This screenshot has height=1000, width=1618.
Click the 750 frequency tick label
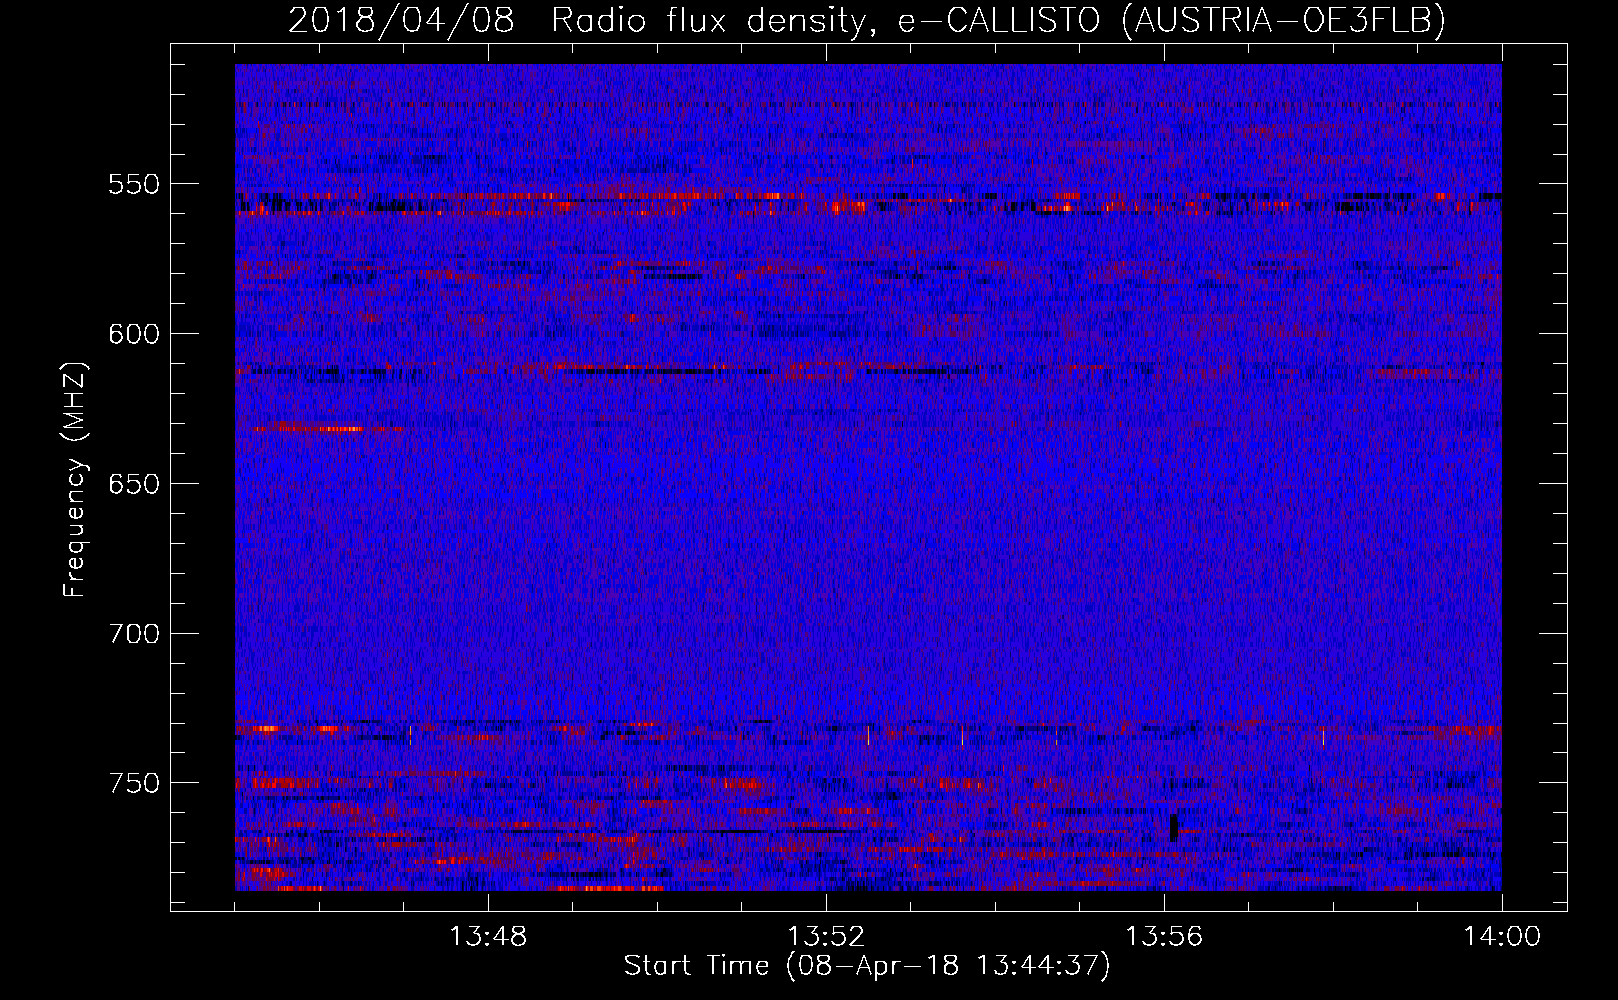pyautogui.click(x=134, y=783)
